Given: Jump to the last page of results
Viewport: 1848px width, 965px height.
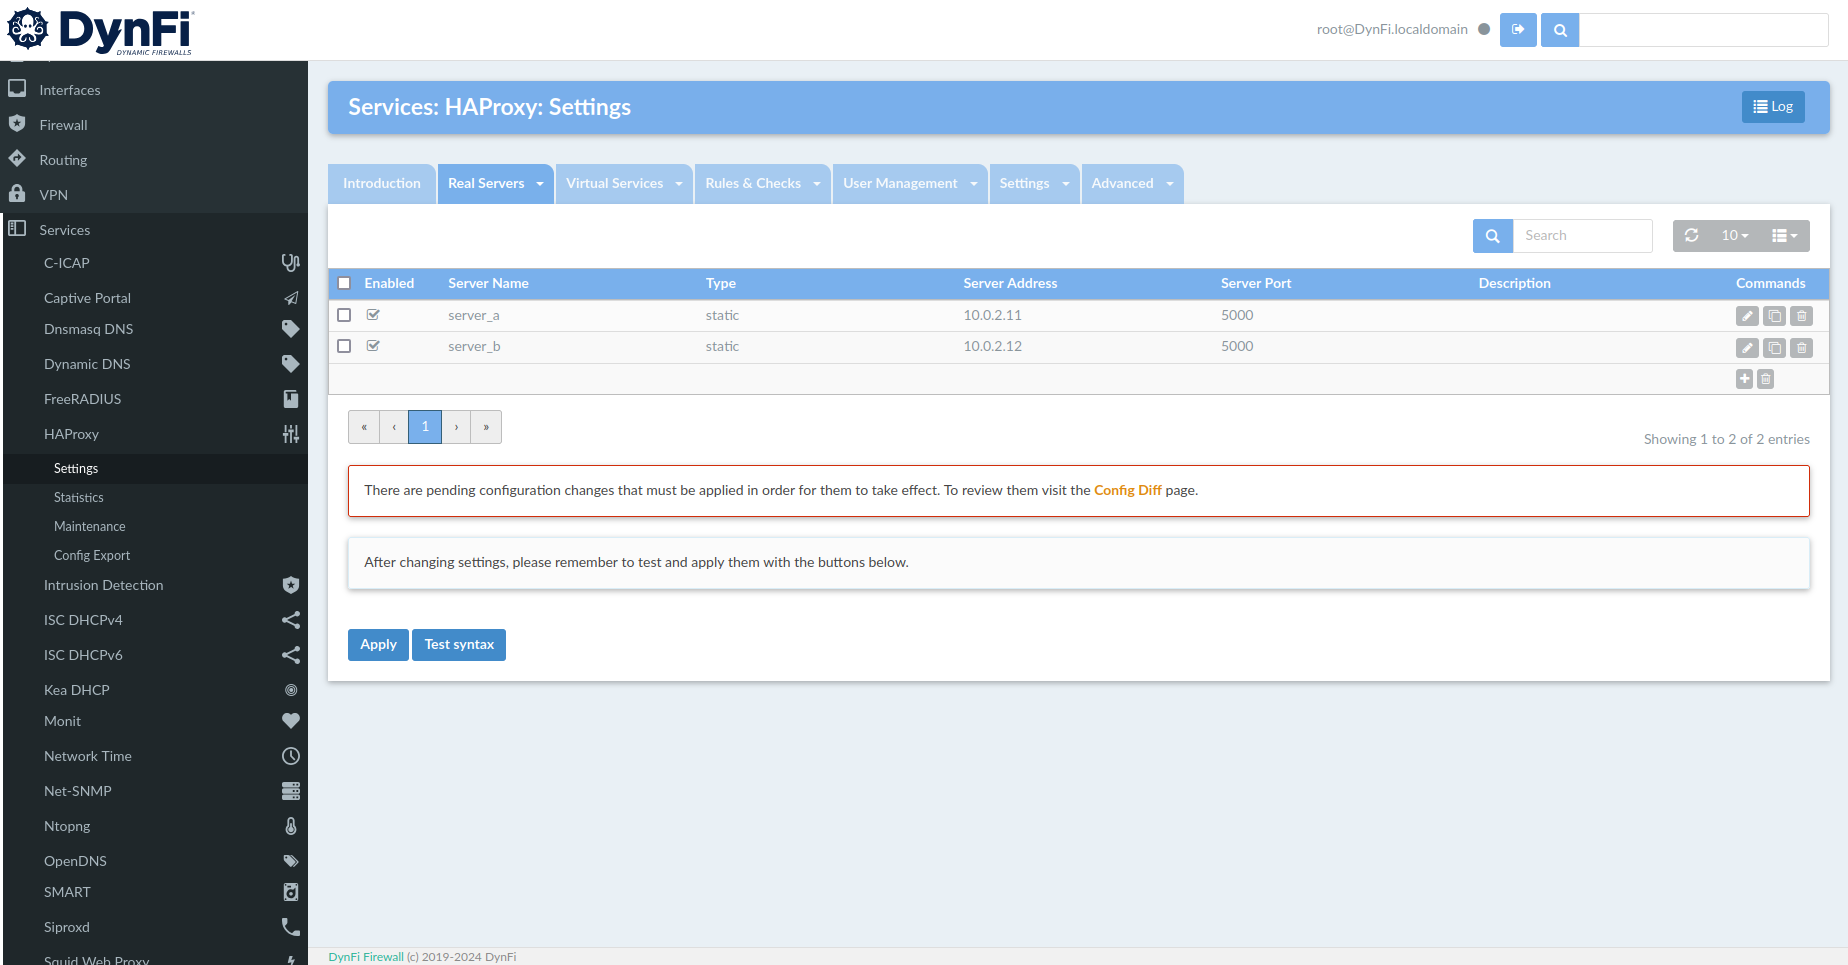Looking at the screenshot, I should tap(486, 427).
